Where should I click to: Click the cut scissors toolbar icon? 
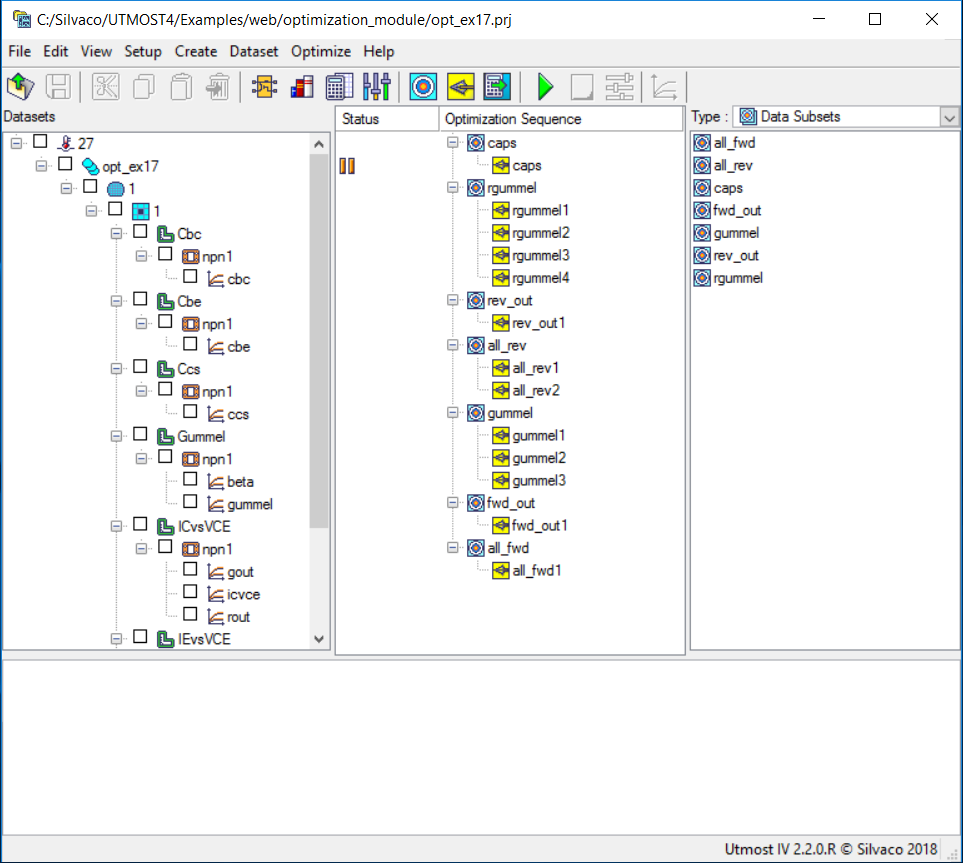(x=106, y=87)
